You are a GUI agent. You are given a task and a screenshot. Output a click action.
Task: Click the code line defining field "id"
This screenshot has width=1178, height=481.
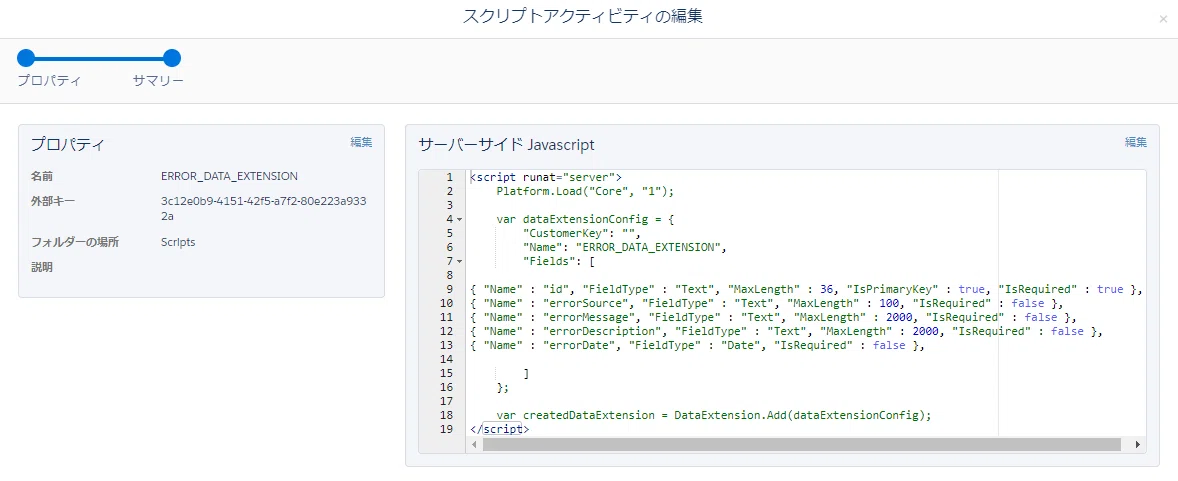(806, 289)
